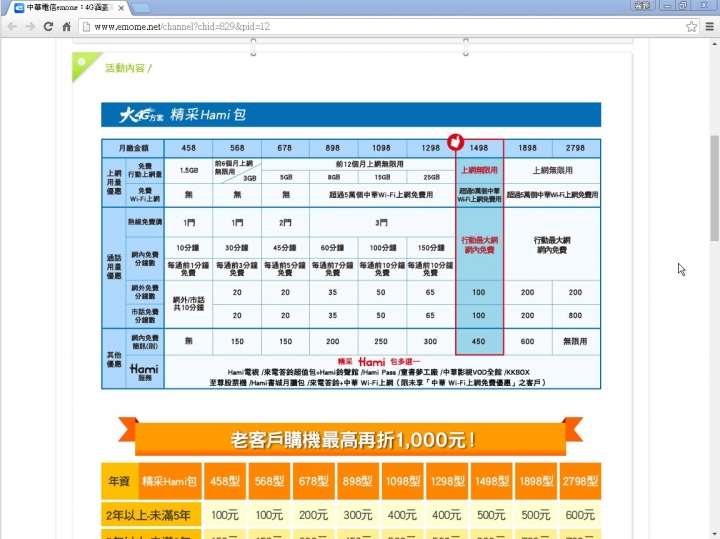
Task: Click the 2門 hotline cell
Action: click(285, 223)
